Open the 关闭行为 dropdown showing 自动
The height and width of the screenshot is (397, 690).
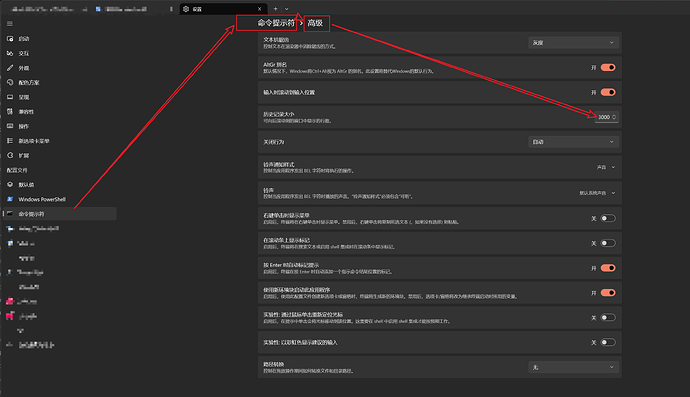[x=573, y=142]
